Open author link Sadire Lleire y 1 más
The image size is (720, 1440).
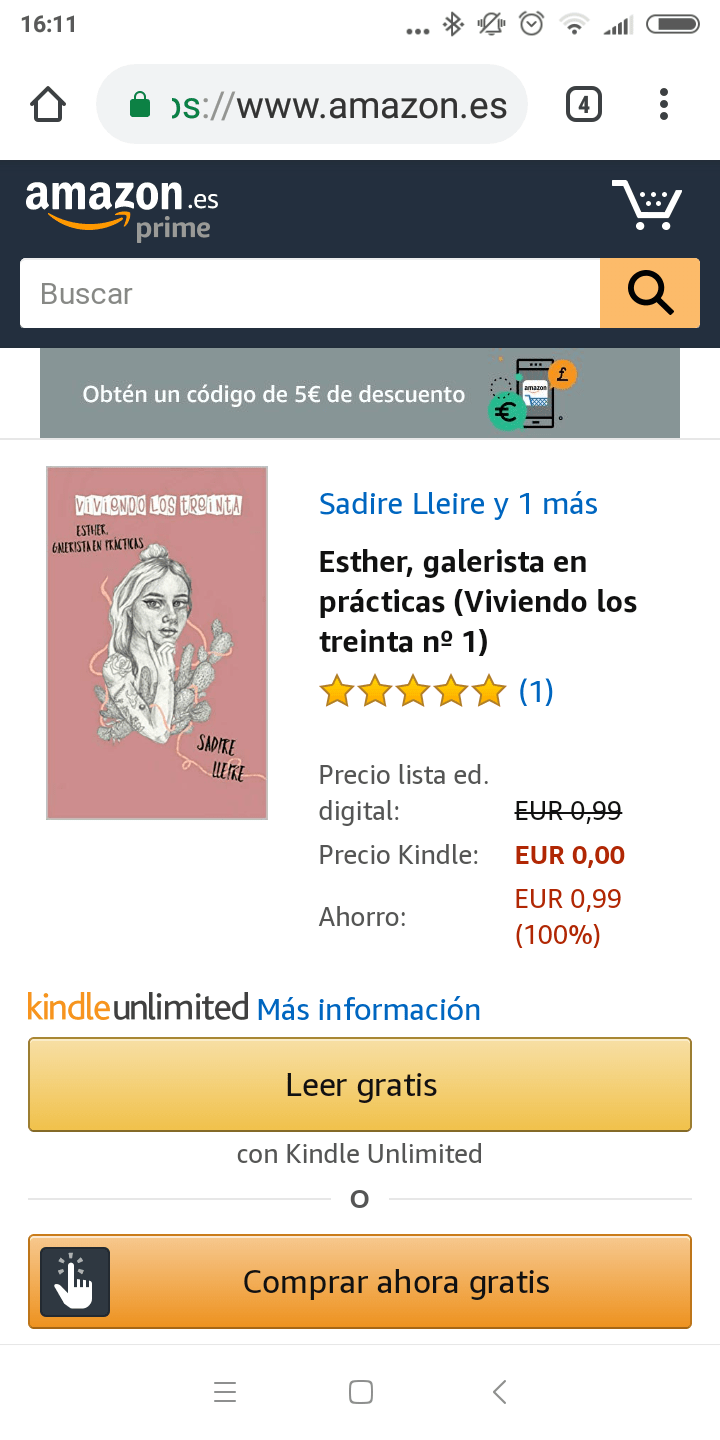click(458, 504)
